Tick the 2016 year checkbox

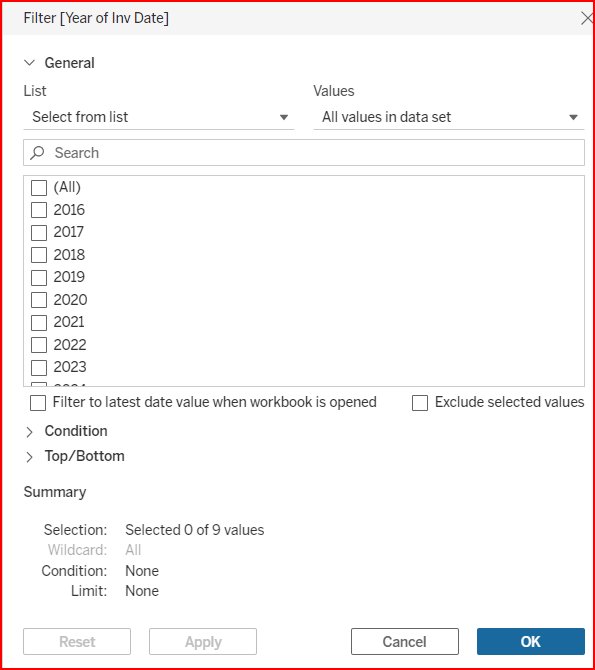39,210
